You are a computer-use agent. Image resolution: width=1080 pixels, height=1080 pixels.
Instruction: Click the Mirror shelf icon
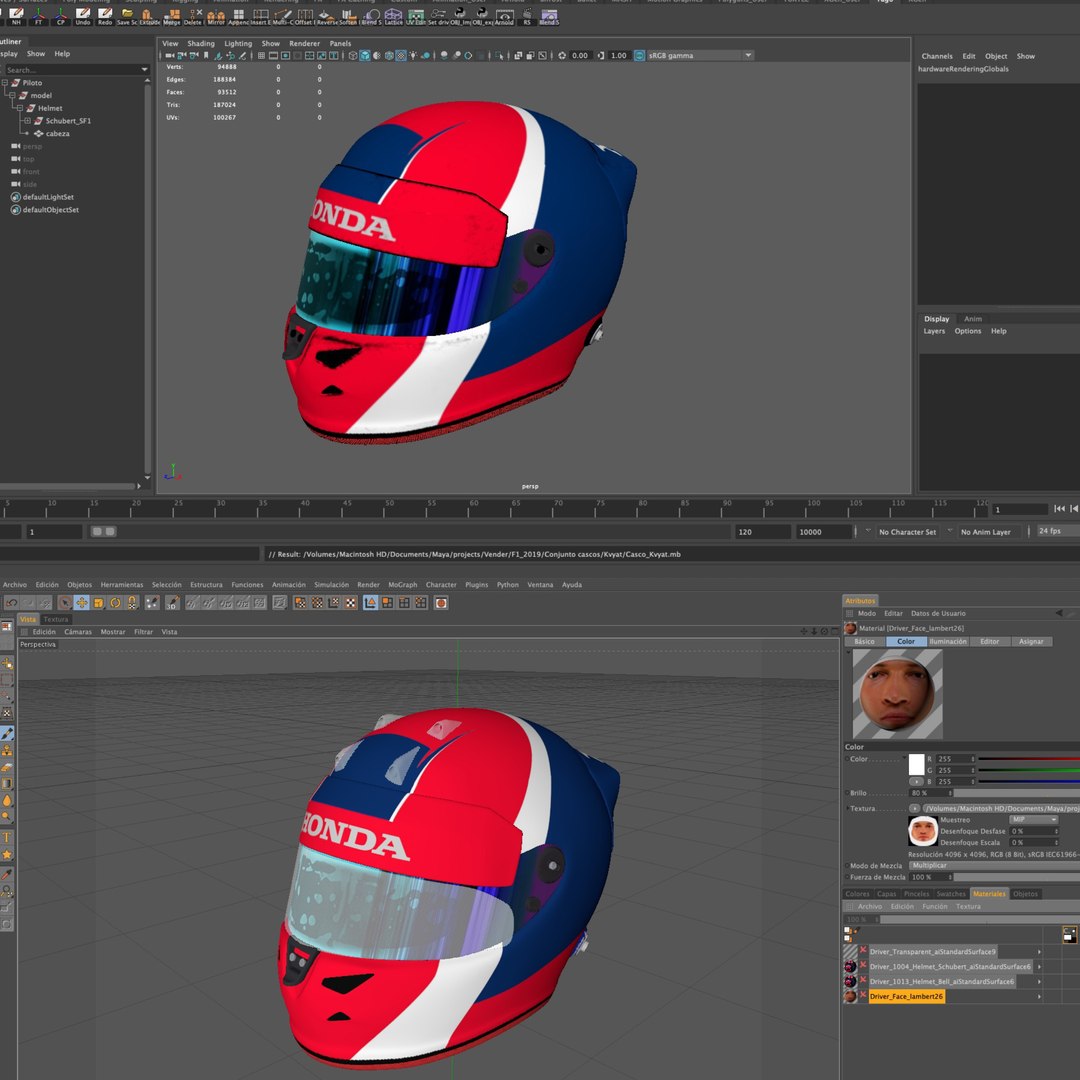tap(216, 17)
